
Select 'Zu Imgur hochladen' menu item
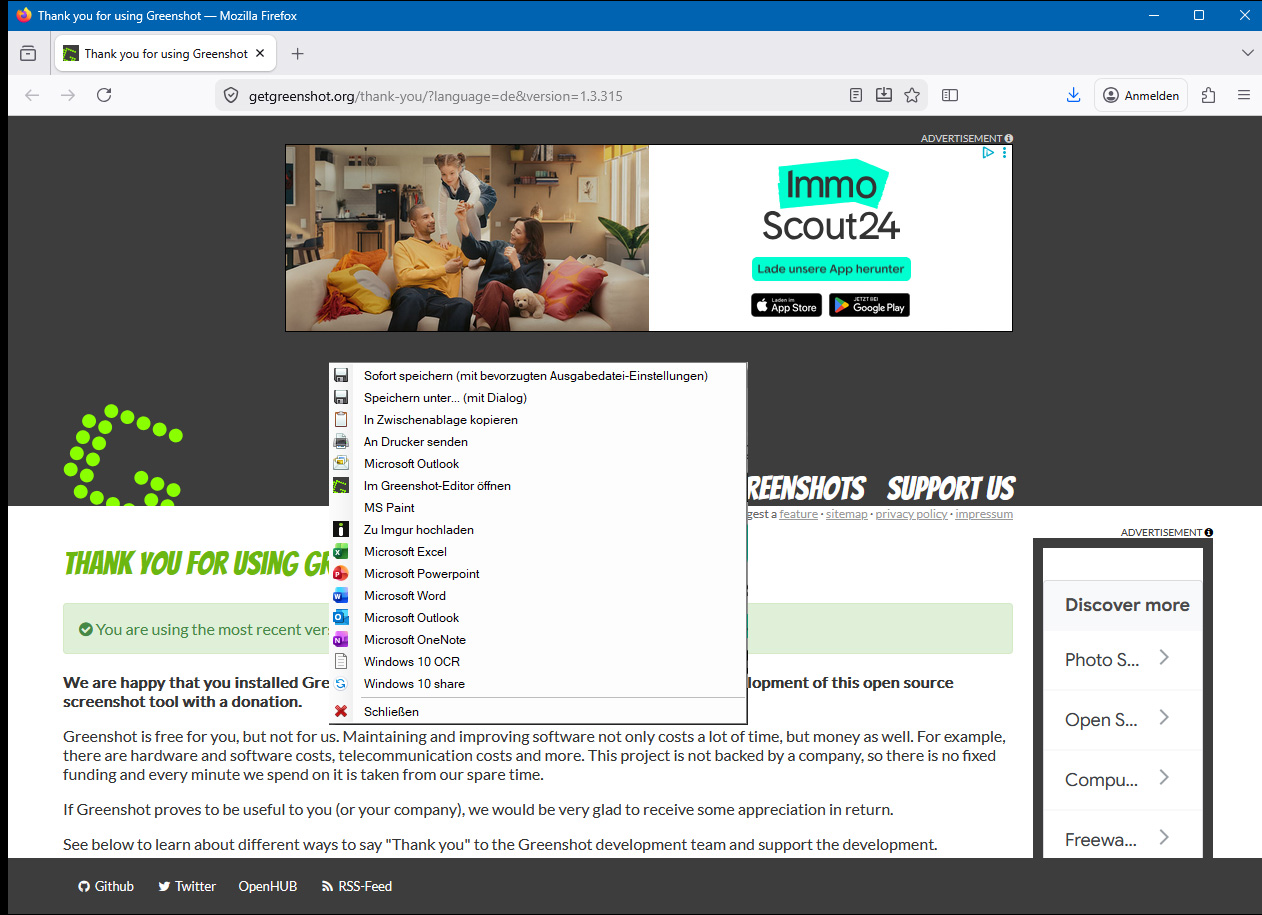coord(418,530)
